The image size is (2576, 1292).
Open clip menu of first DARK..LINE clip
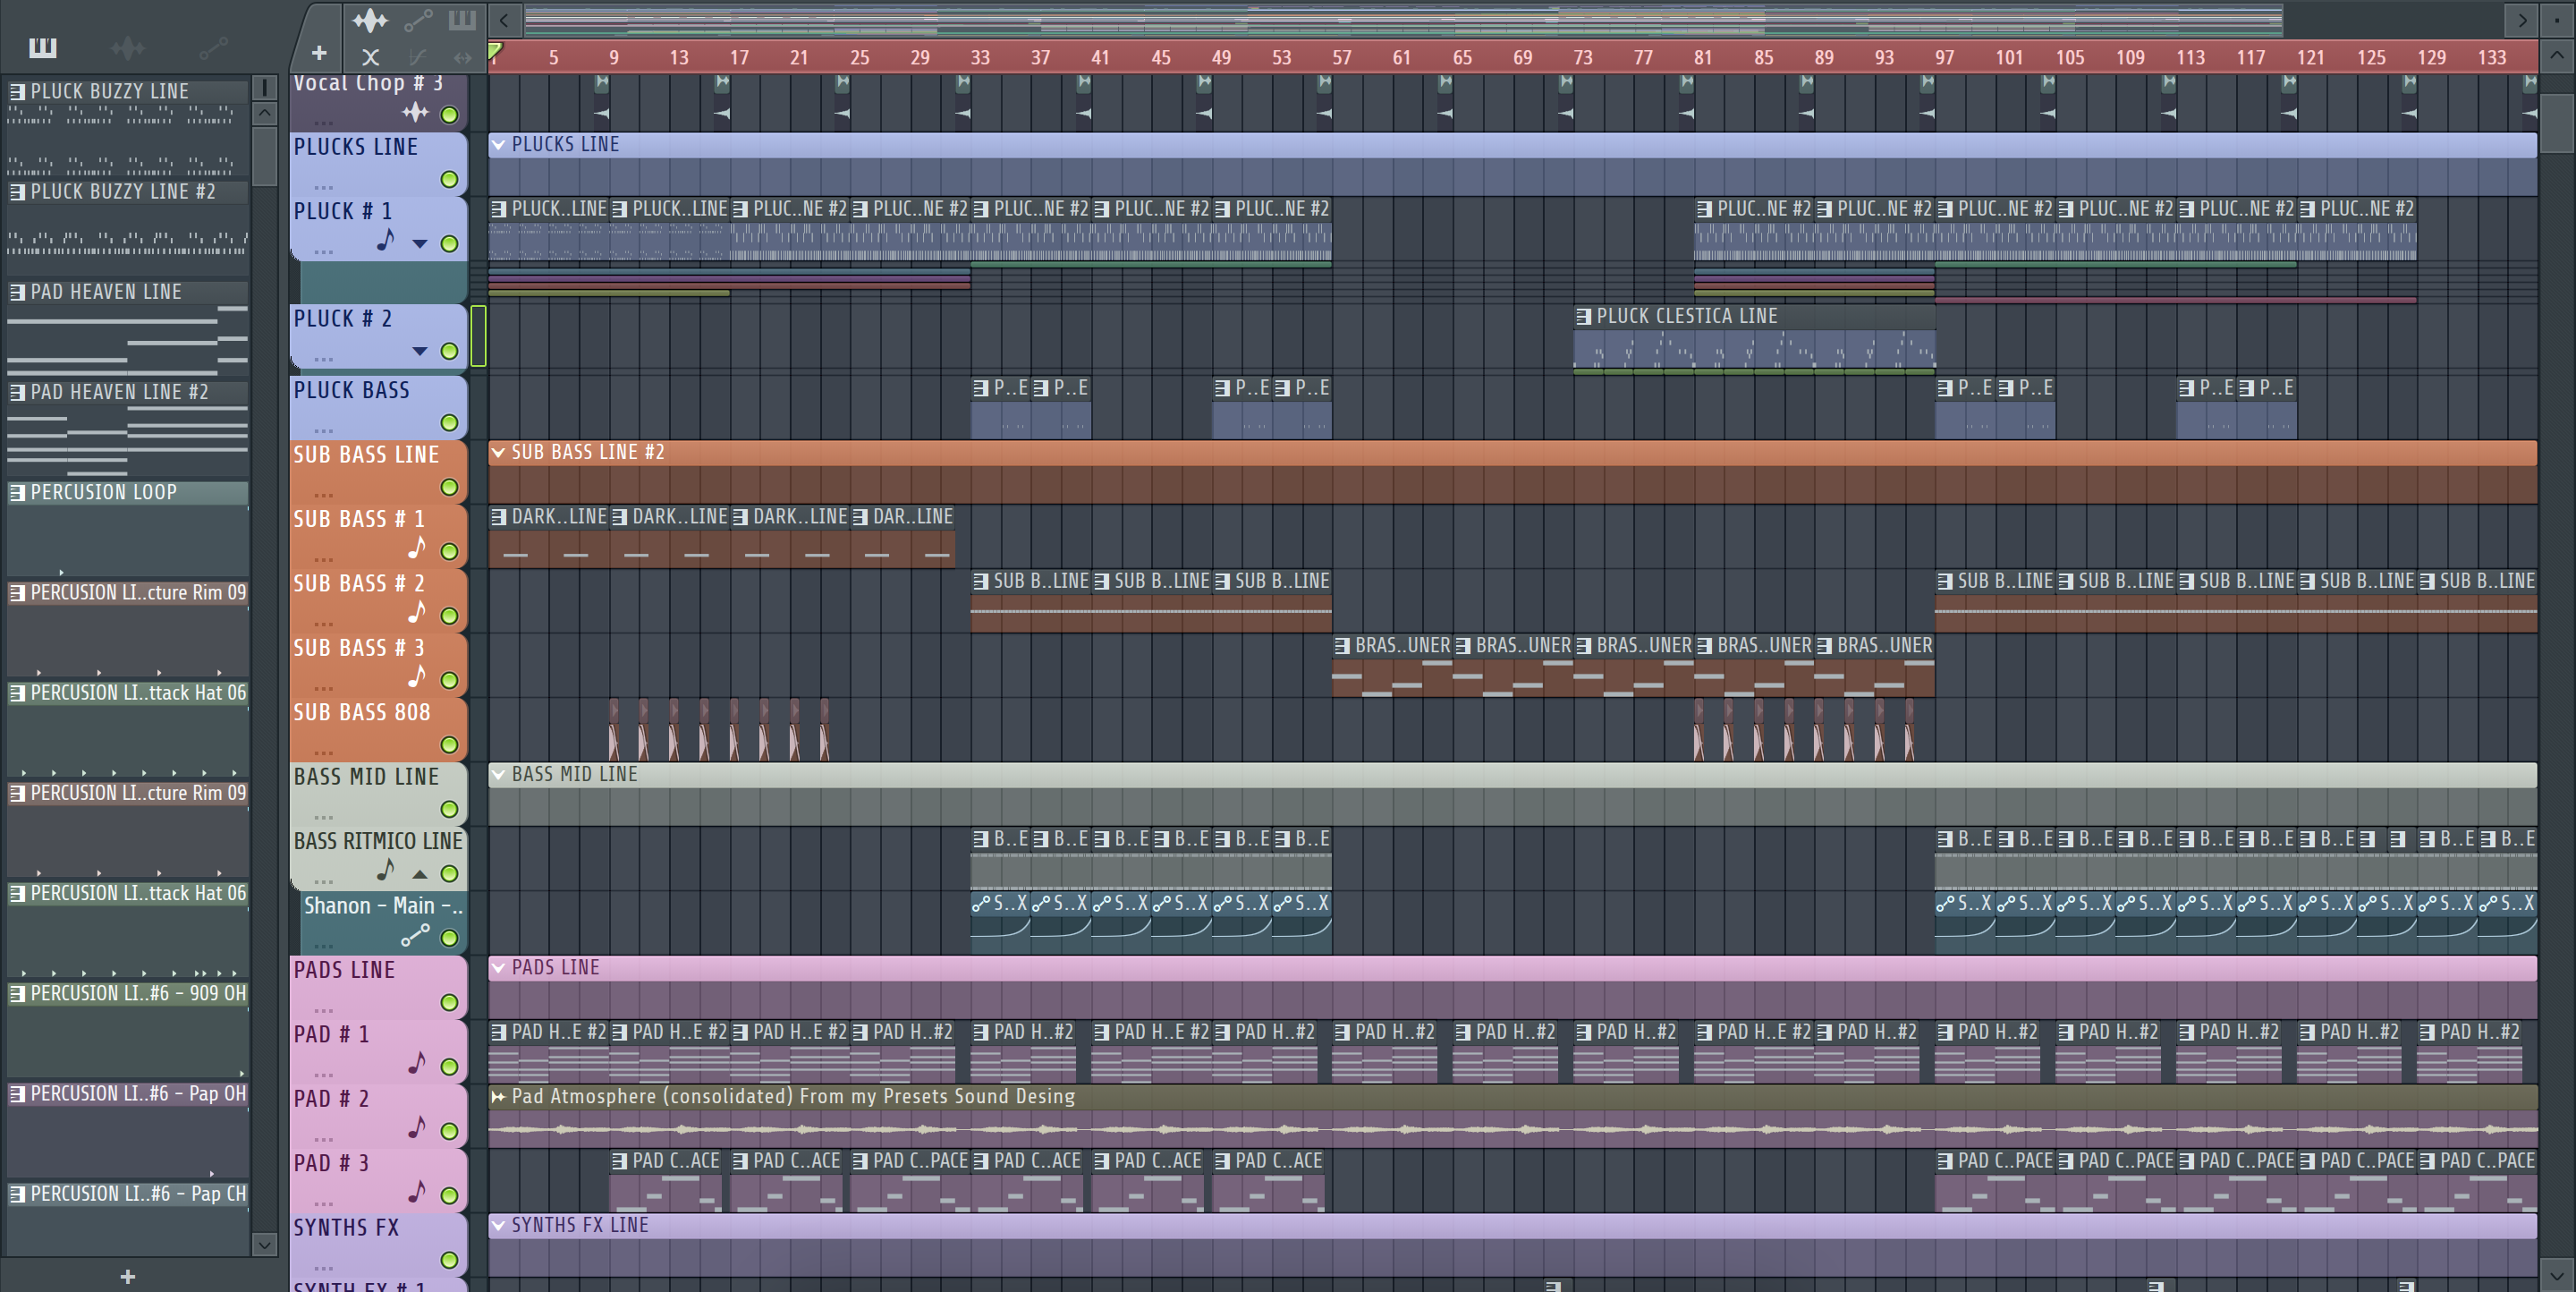click(x=498, y=517)
